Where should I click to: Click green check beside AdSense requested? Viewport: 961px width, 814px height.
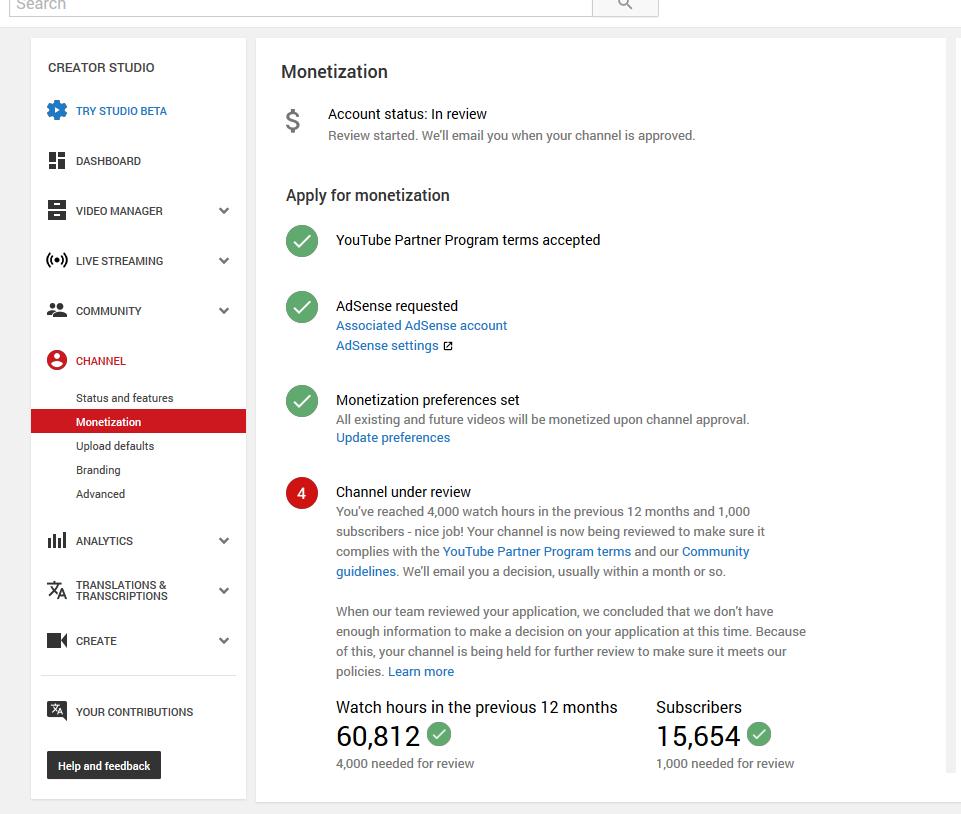(302, 307)
